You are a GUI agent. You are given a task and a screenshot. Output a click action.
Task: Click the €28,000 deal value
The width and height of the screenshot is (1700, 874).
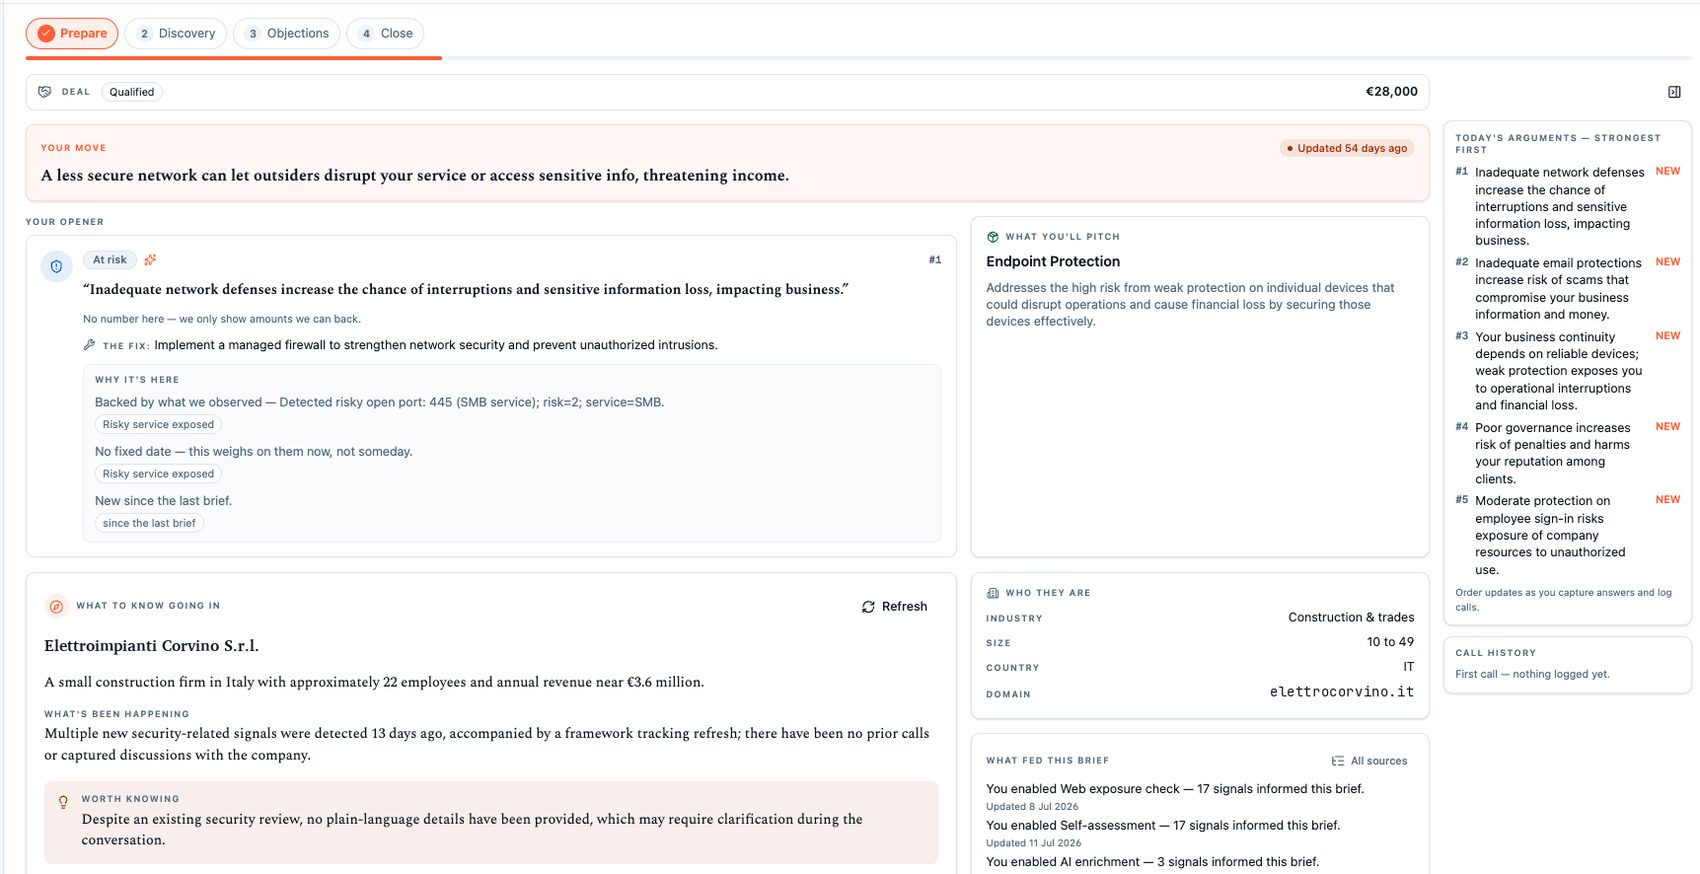click(1391, 92)
